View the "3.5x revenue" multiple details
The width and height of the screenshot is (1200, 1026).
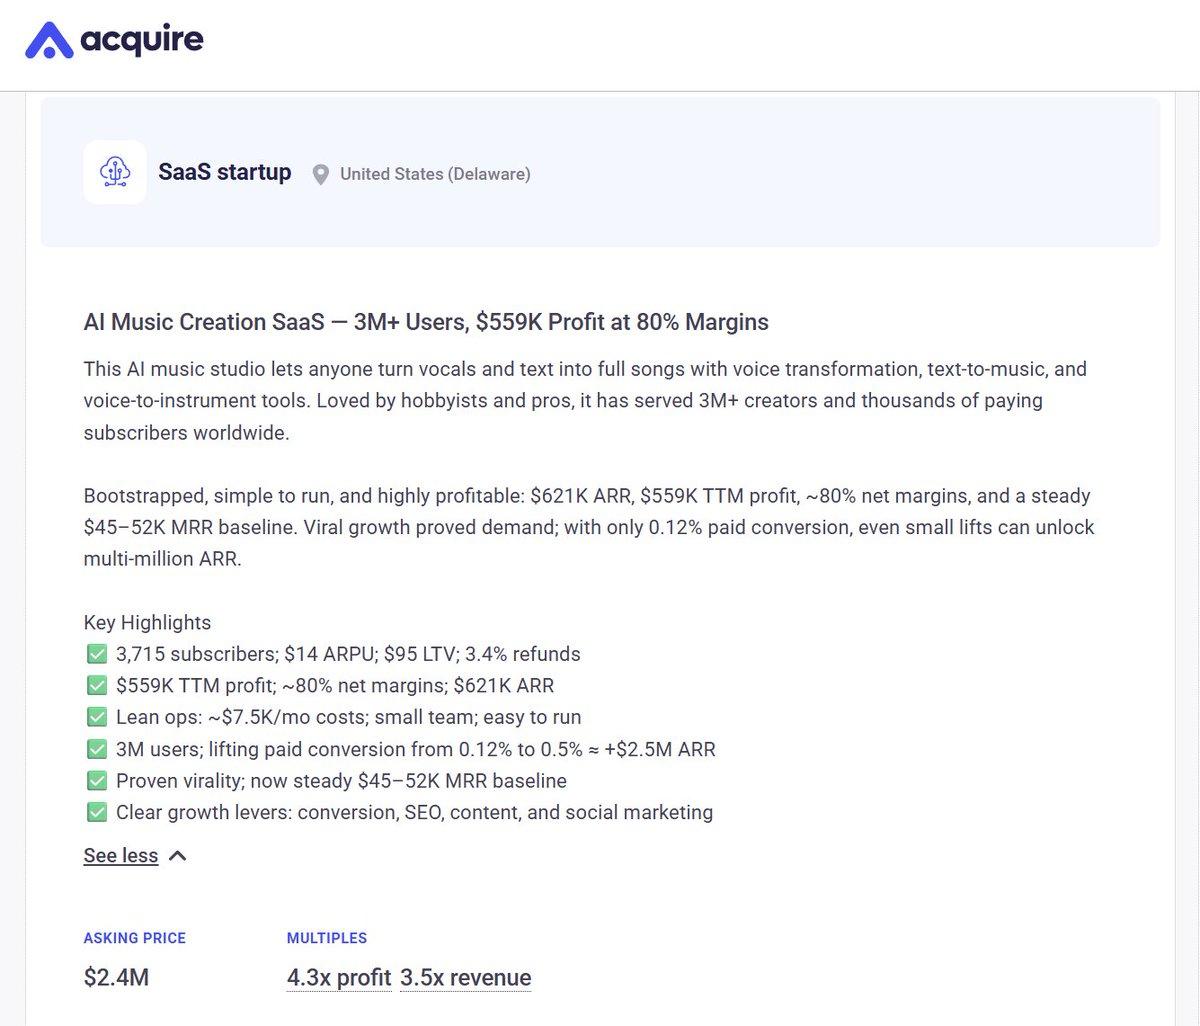pyautogui.click(x=465, y=977)
